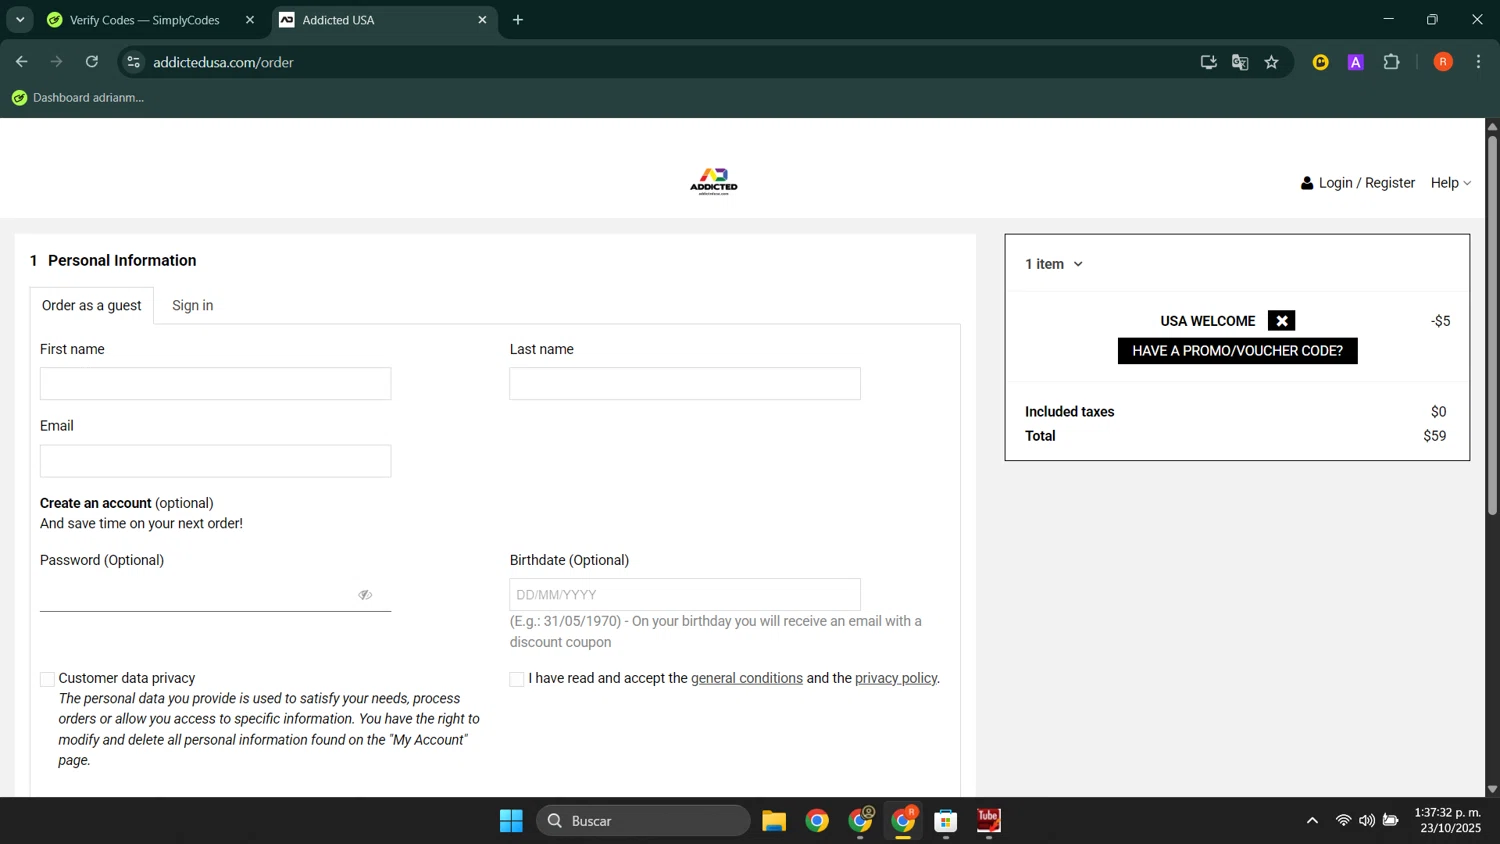Expand the 1 item cart dropdown
1500x844 pixels.
(x=1054, y=264)
